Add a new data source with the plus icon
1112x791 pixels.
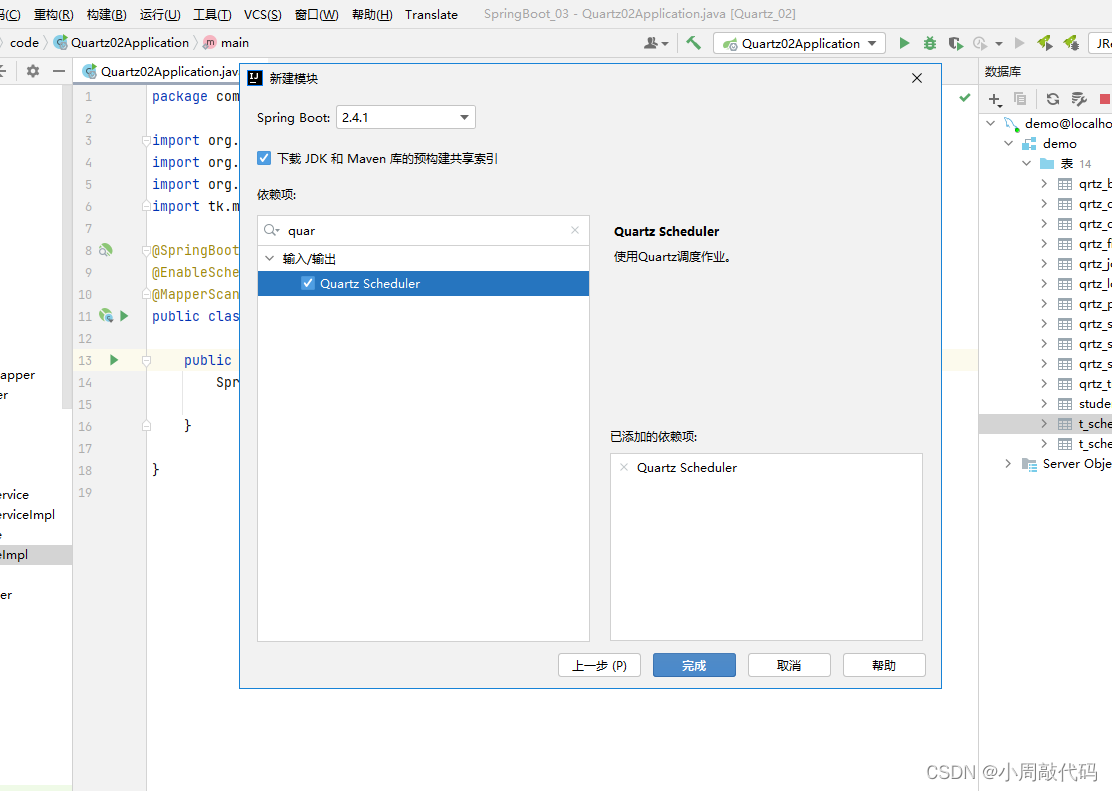tap(993, 99)
